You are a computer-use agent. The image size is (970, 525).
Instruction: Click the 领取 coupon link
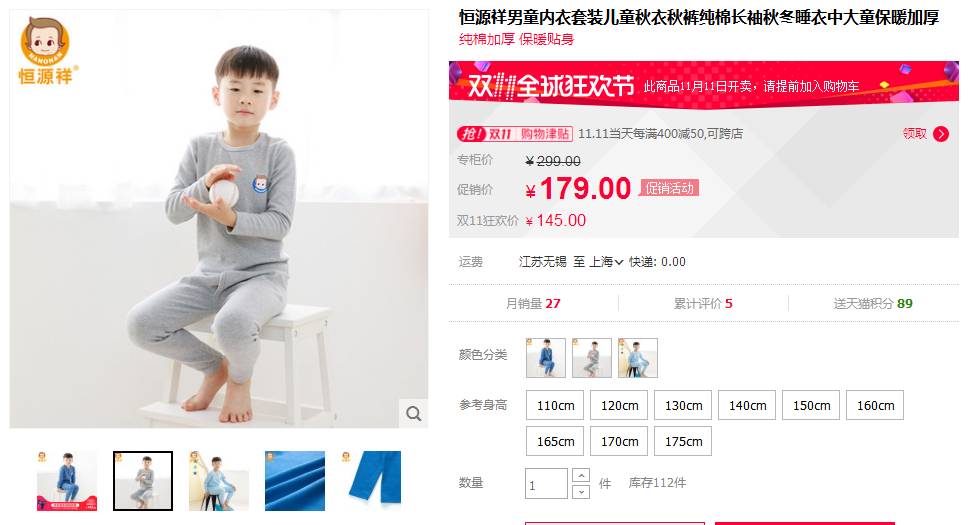pos(914,134)
